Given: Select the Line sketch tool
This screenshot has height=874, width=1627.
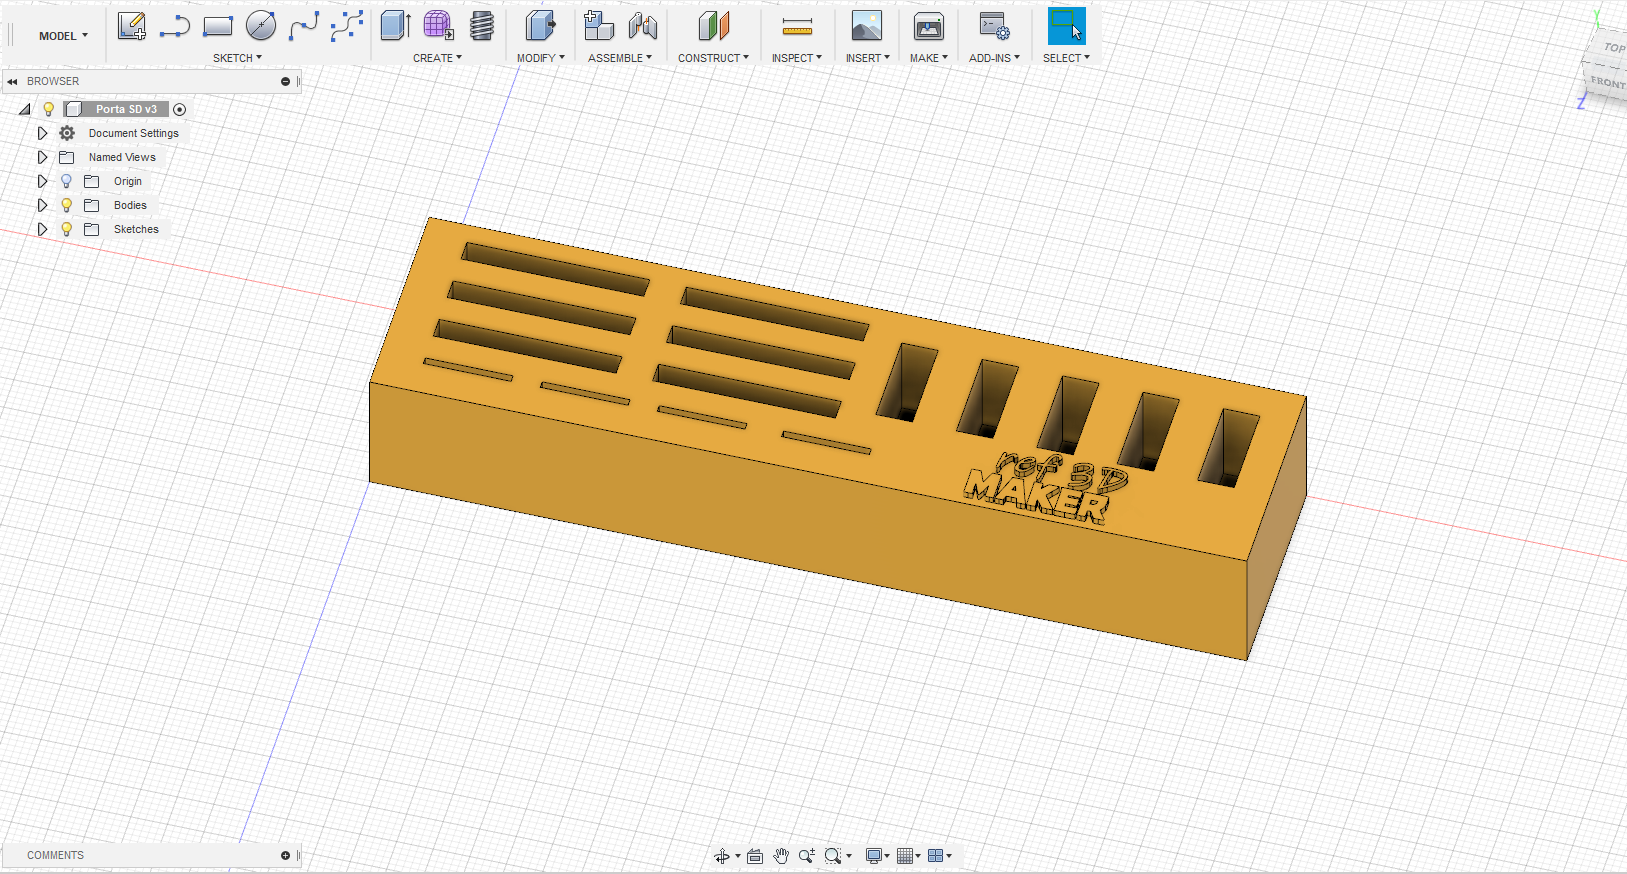Looking at the screenshot, I should (175, 26).
